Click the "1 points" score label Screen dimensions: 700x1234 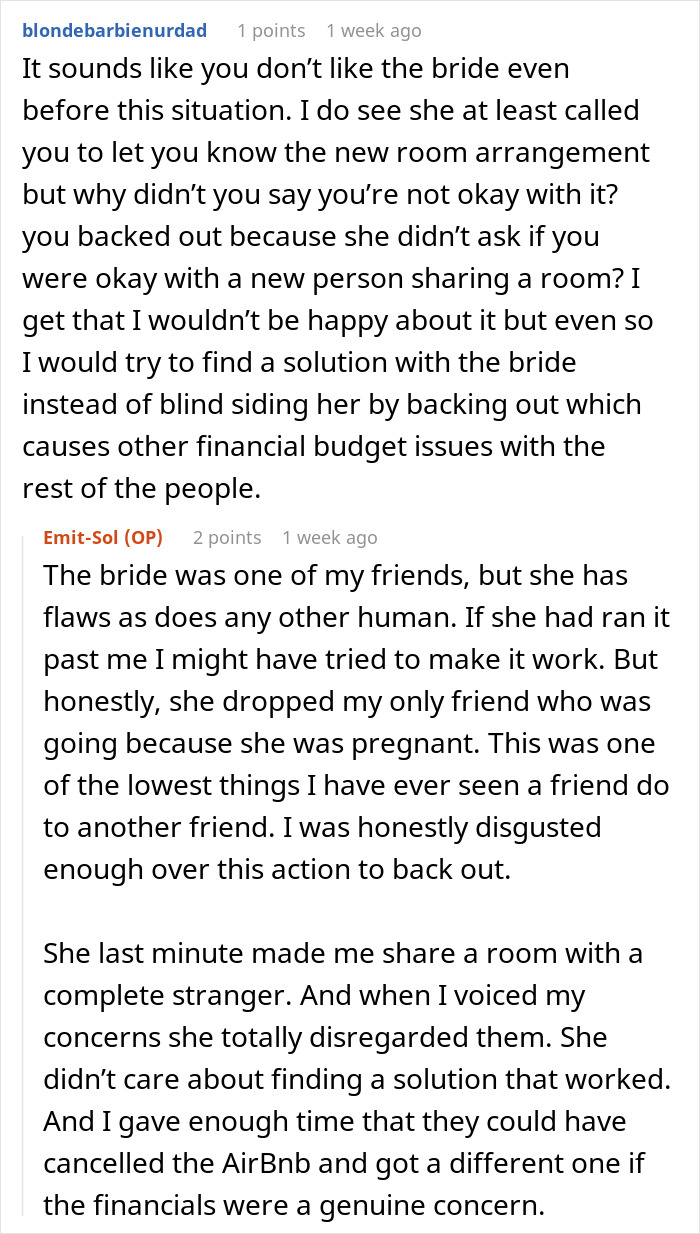271,31
